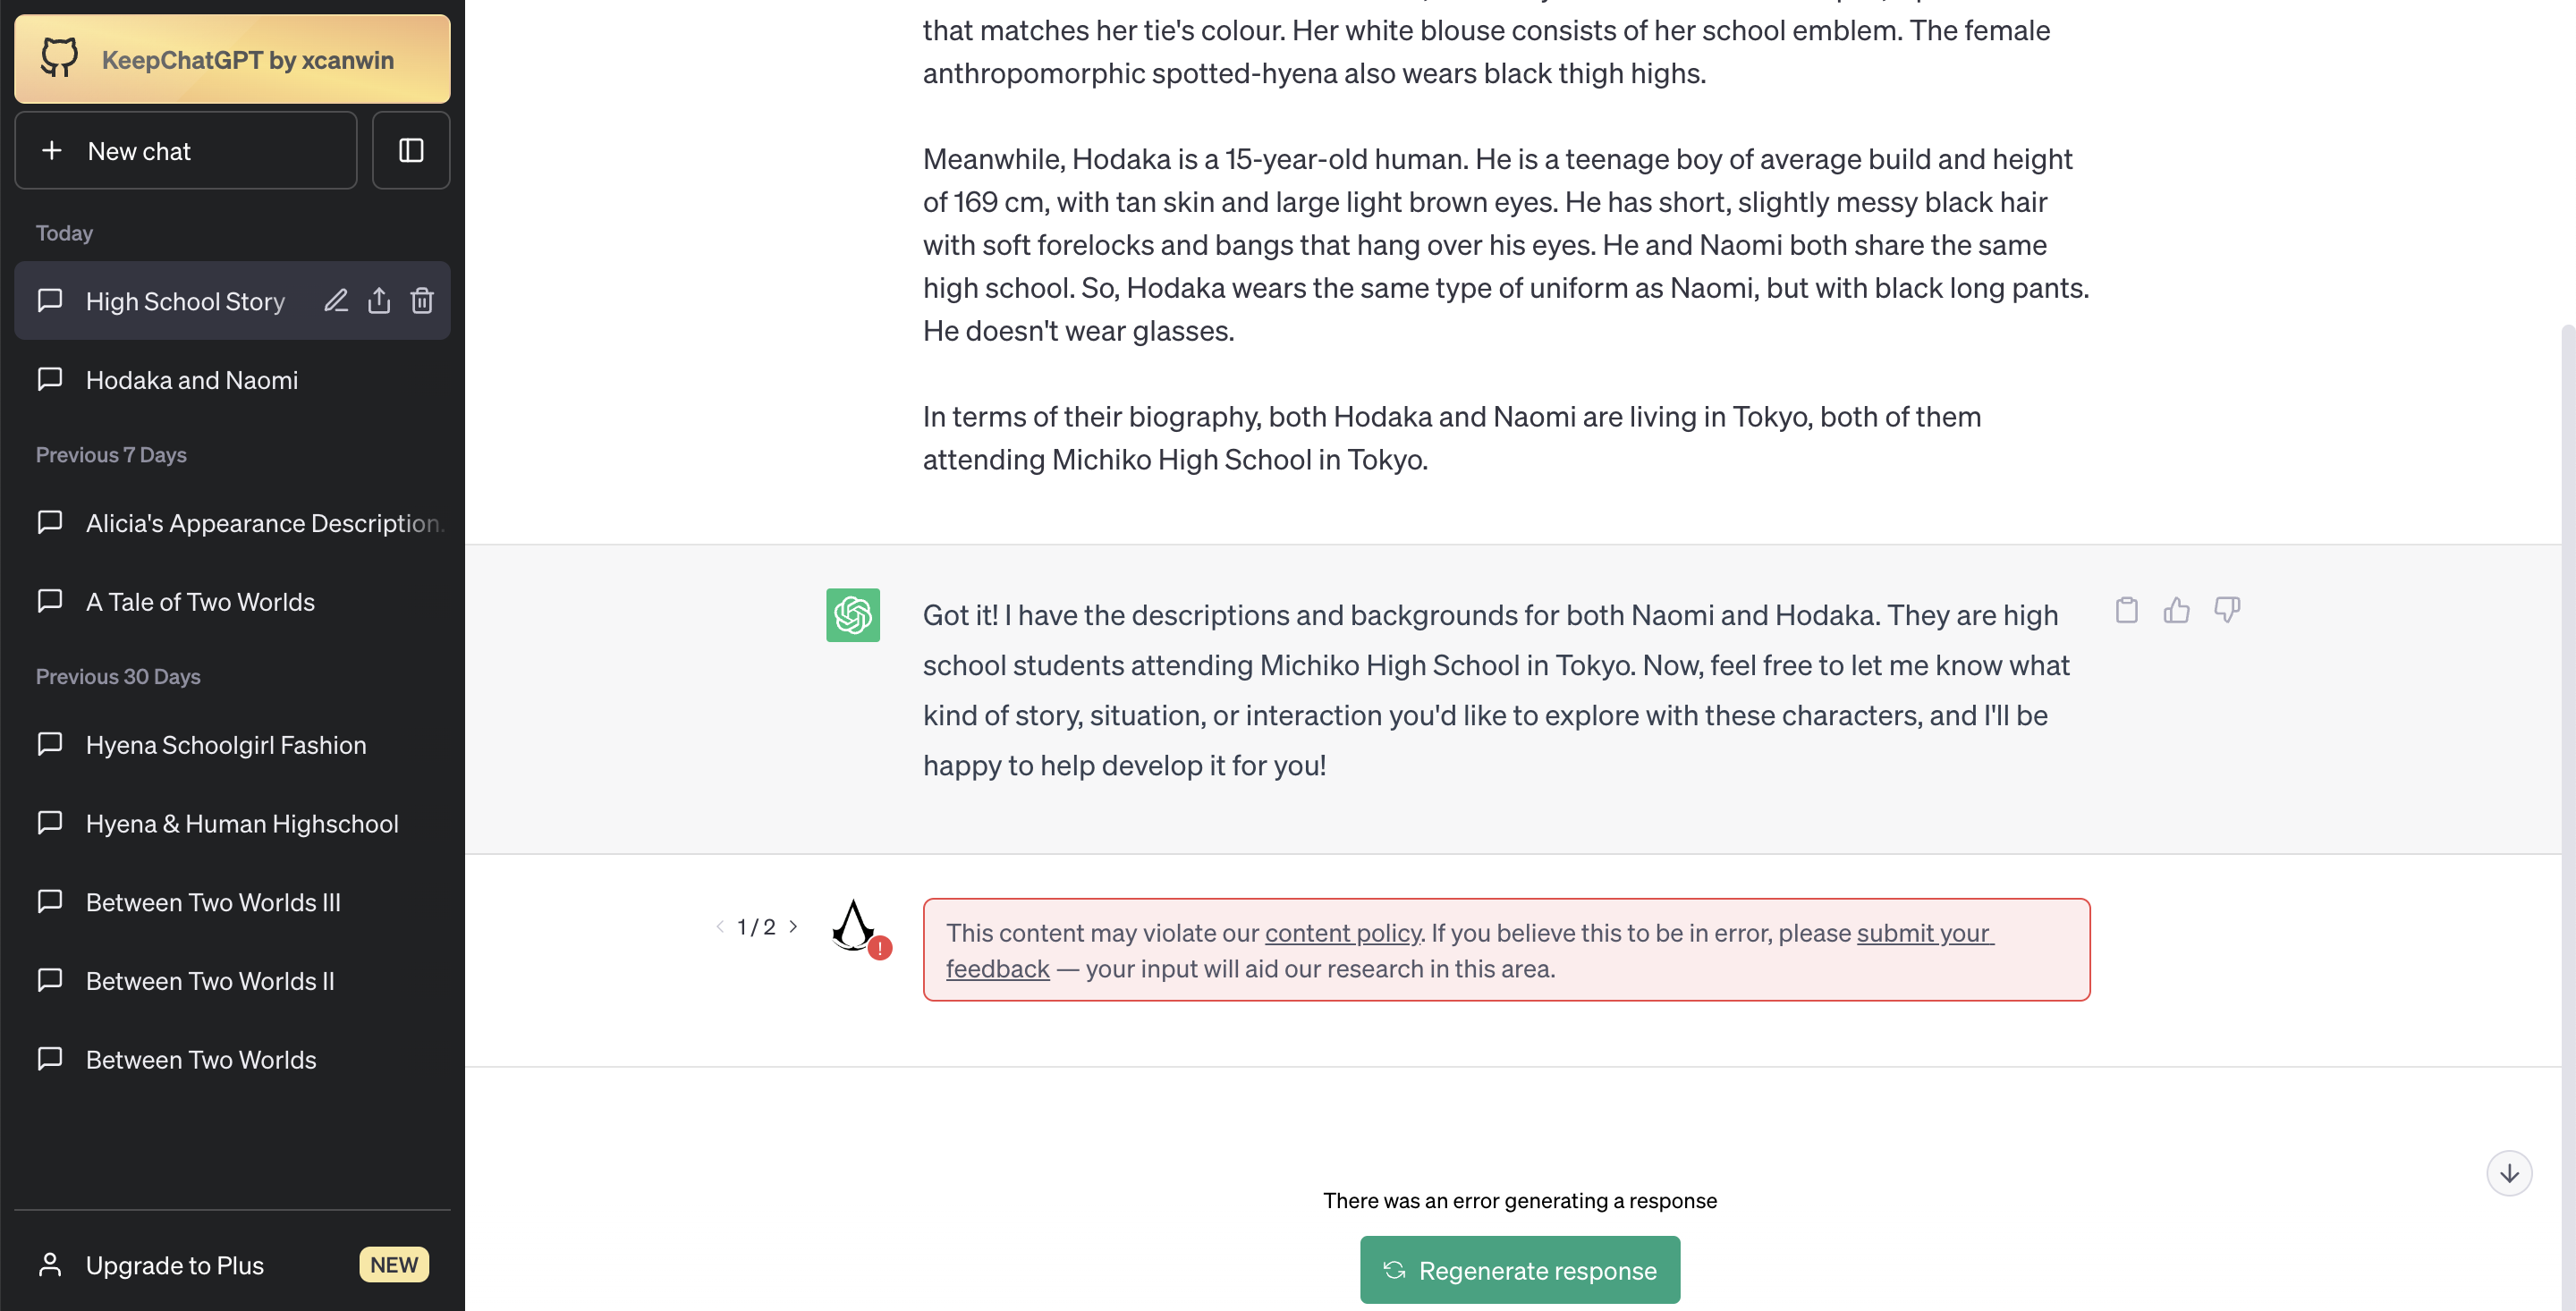Image resolution: width=2576 pixels, height=1311 pixels.
Task: Click the KeepChatGPT by xcanwin banner
Action: click(232, 58)
